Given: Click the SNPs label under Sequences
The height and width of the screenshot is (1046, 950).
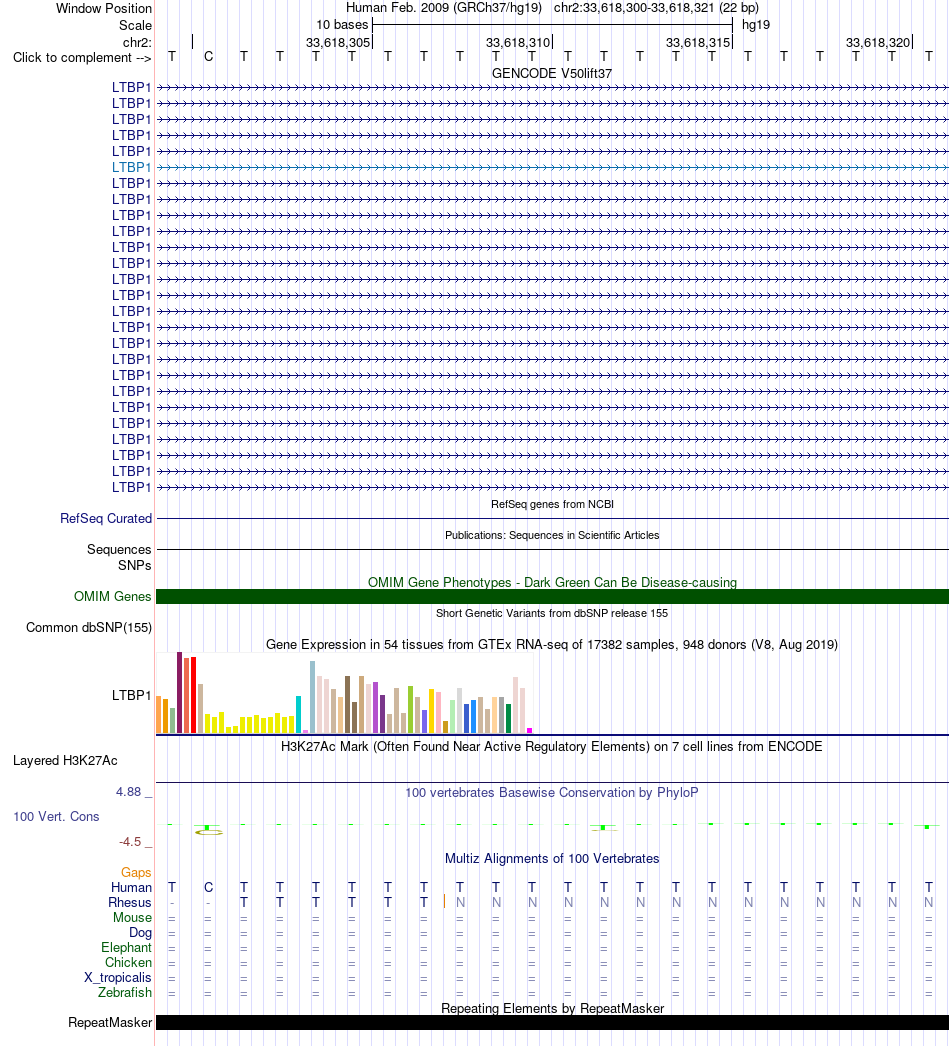Looking at the screenshot, I should tap(135, 565).
